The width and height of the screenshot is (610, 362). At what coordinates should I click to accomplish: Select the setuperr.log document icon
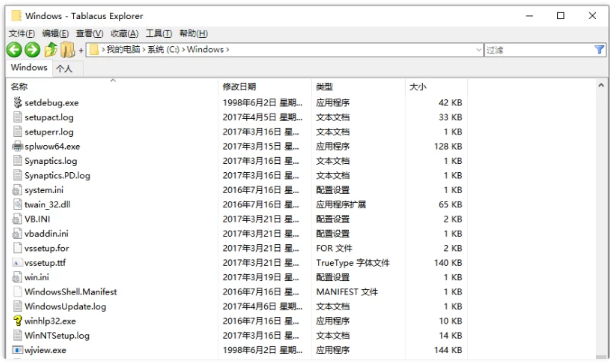tap(17, 132)
